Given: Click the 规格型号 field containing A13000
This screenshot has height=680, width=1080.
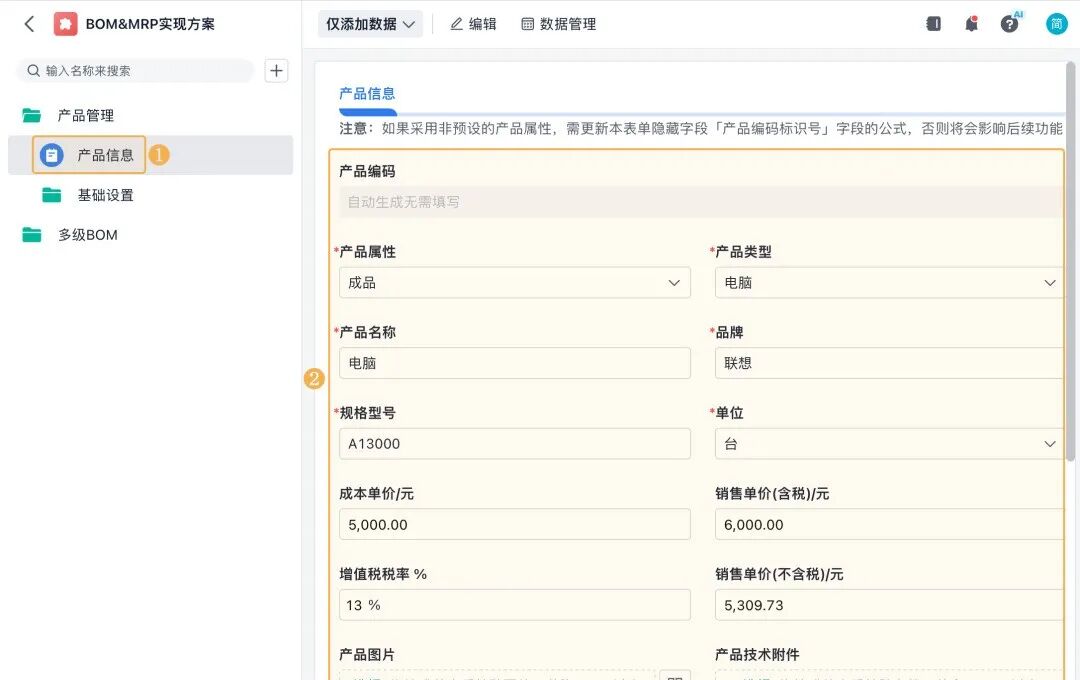Looking at the screenshot, I should 515,444.
